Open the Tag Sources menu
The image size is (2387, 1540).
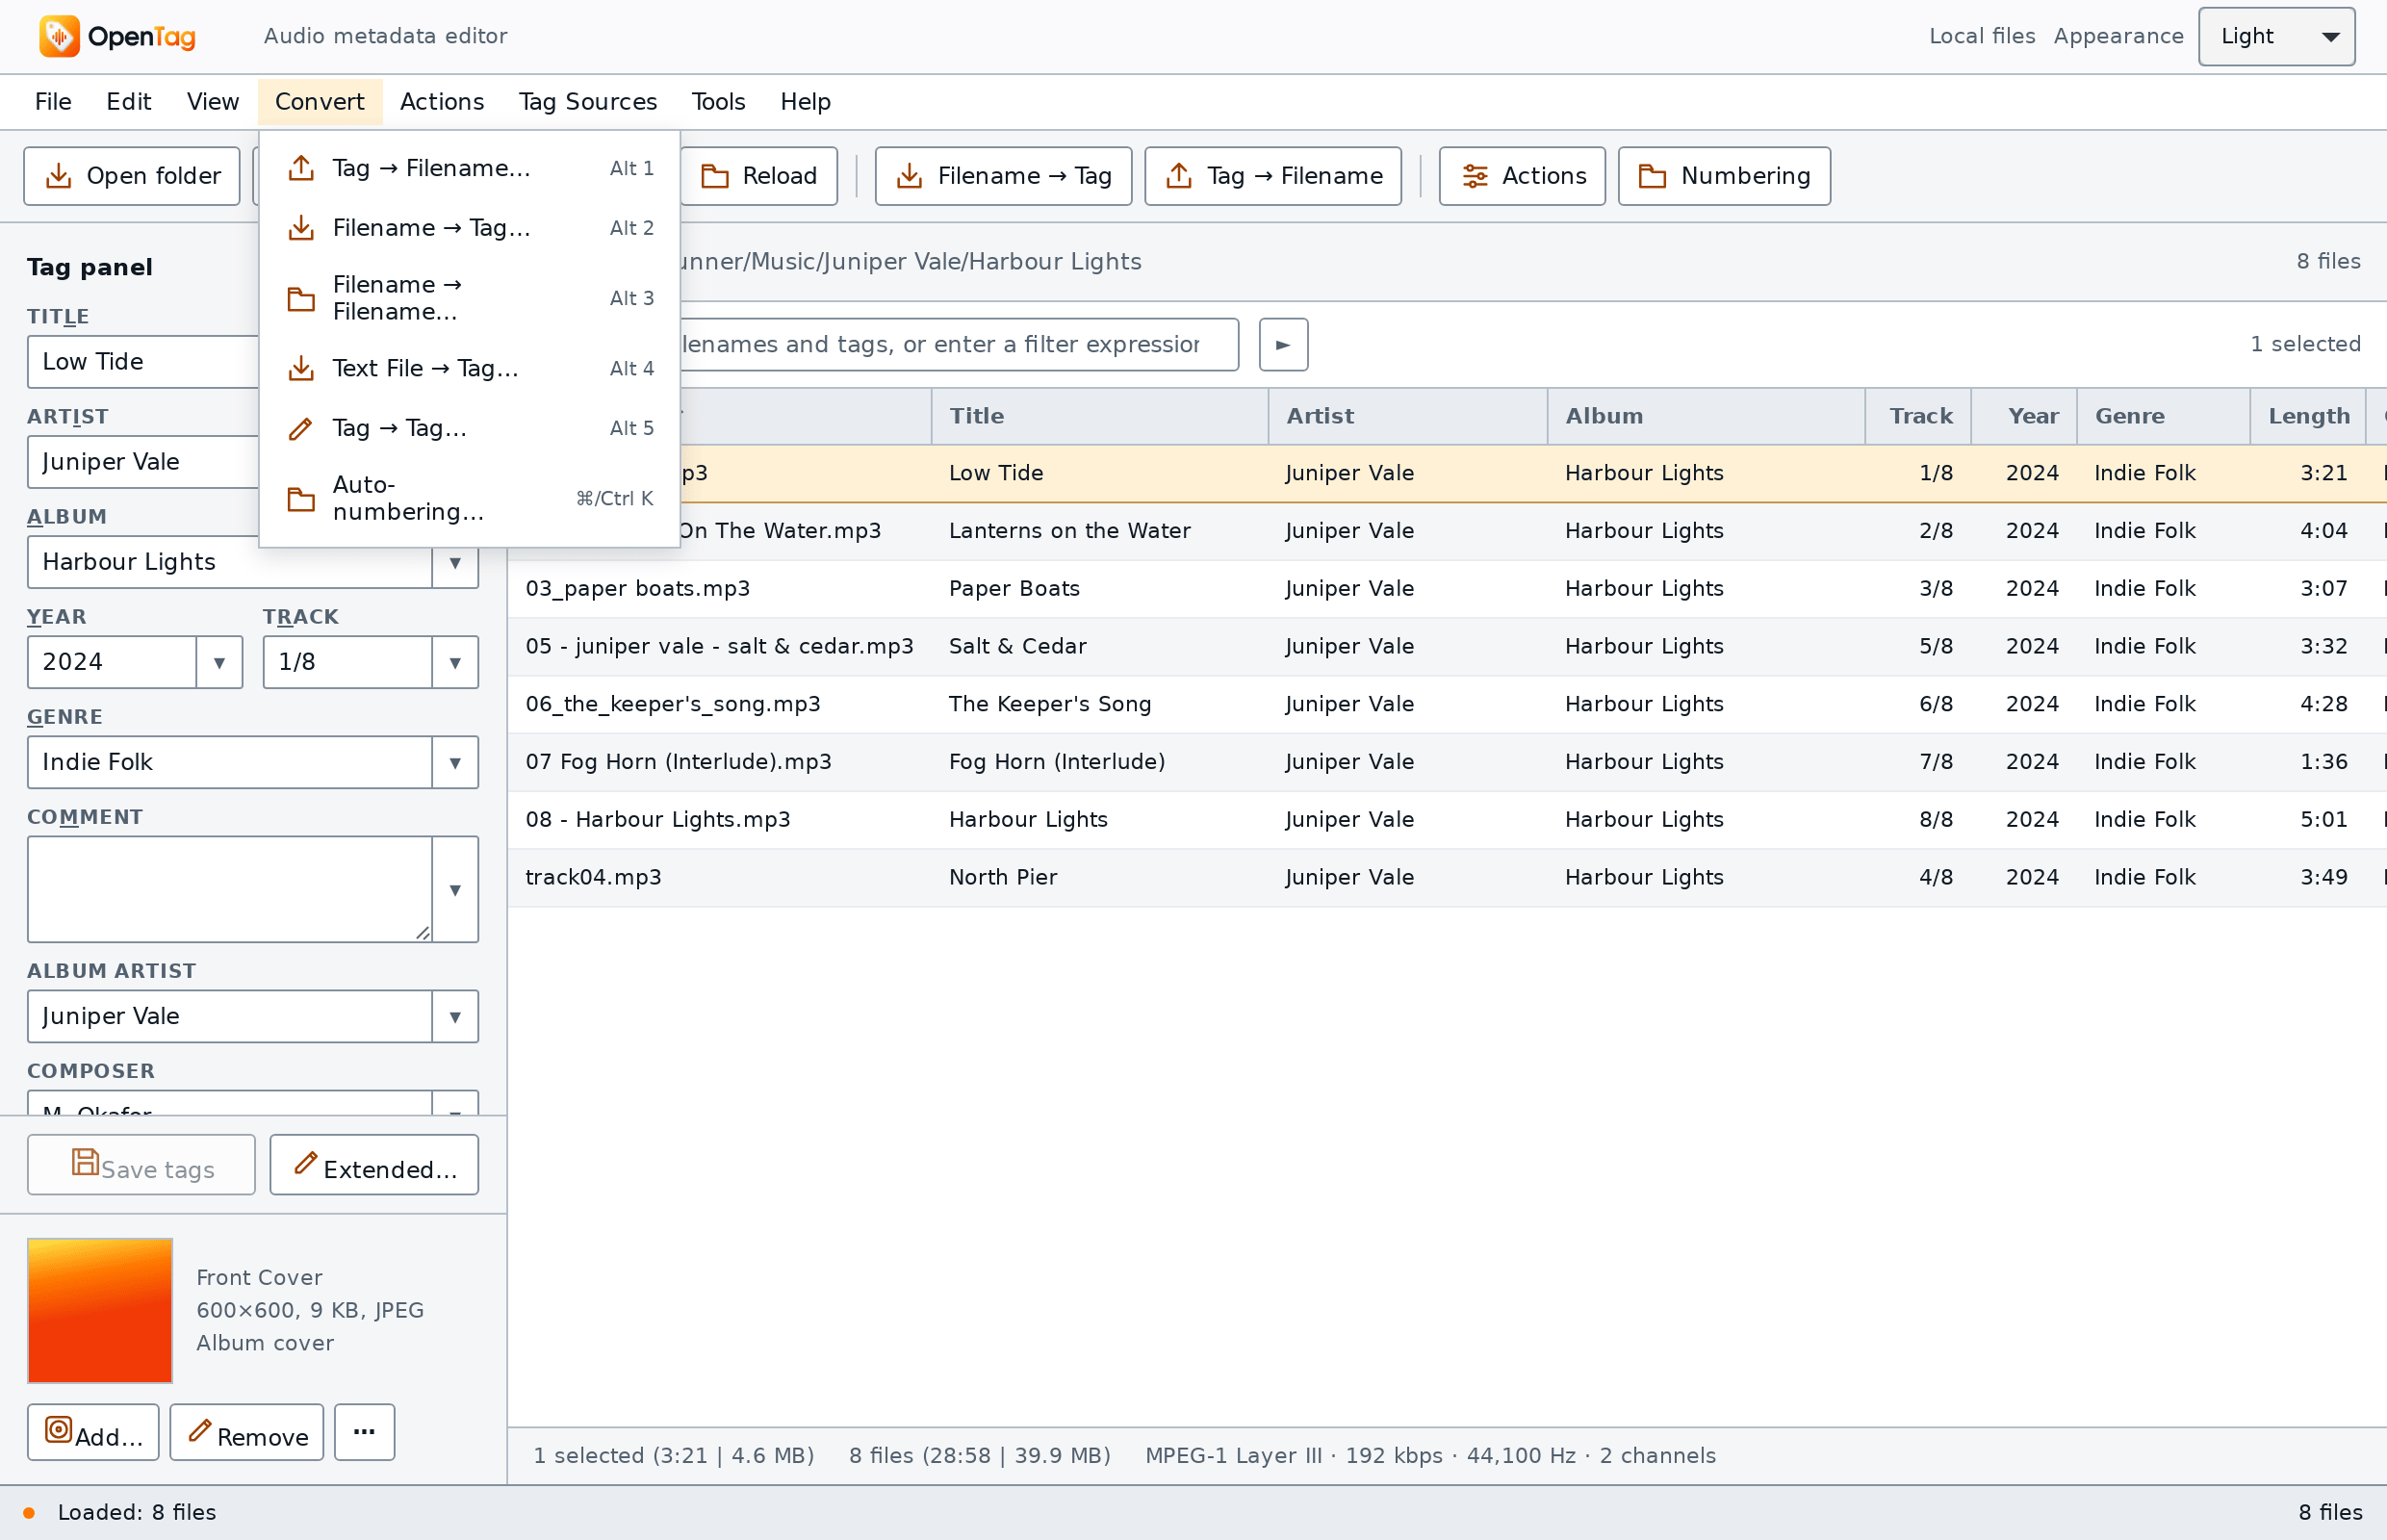pos(588,102)
